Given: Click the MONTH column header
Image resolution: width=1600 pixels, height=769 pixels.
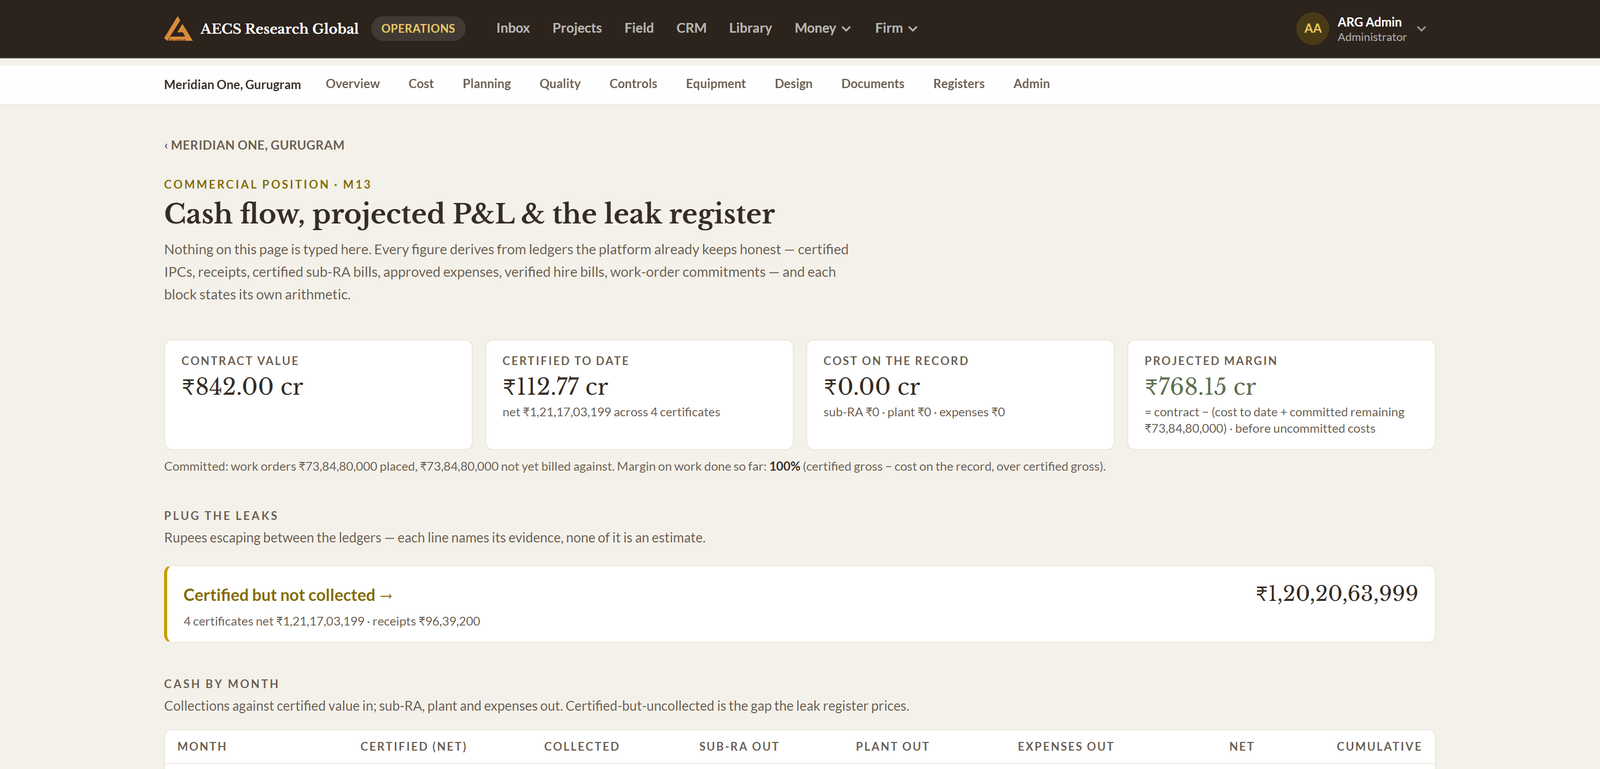Looking at the screenshot, I should pyautogui.click(x=202, y=747).
